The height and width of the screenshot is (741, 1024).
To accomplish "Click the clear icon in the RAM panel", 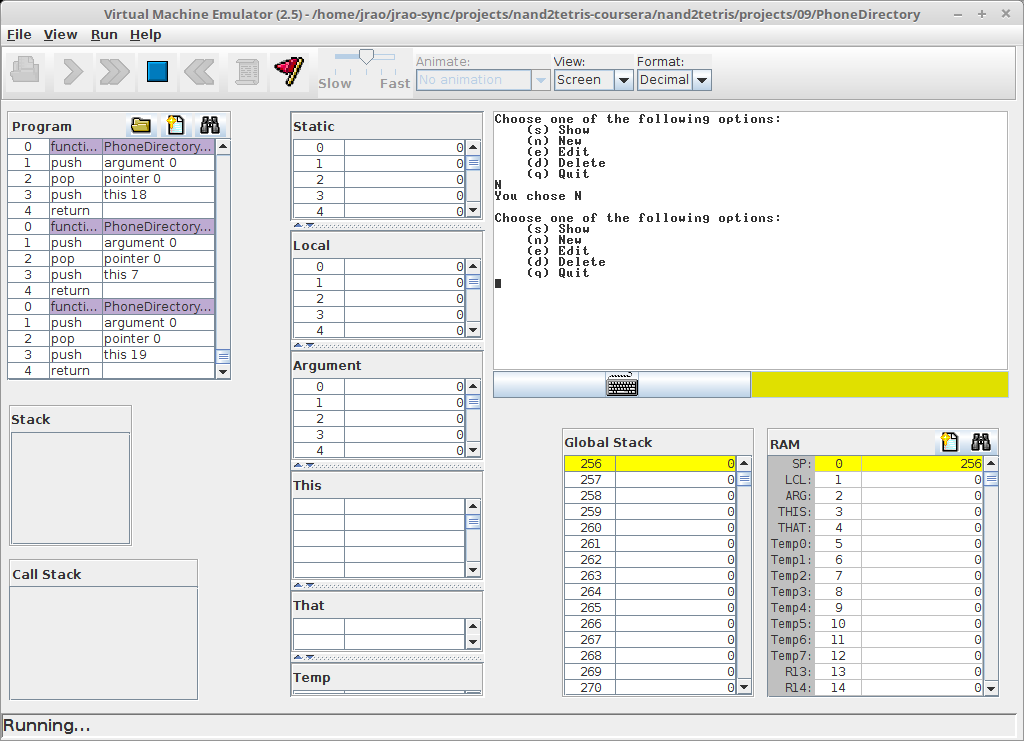I will tap(949, 442).
